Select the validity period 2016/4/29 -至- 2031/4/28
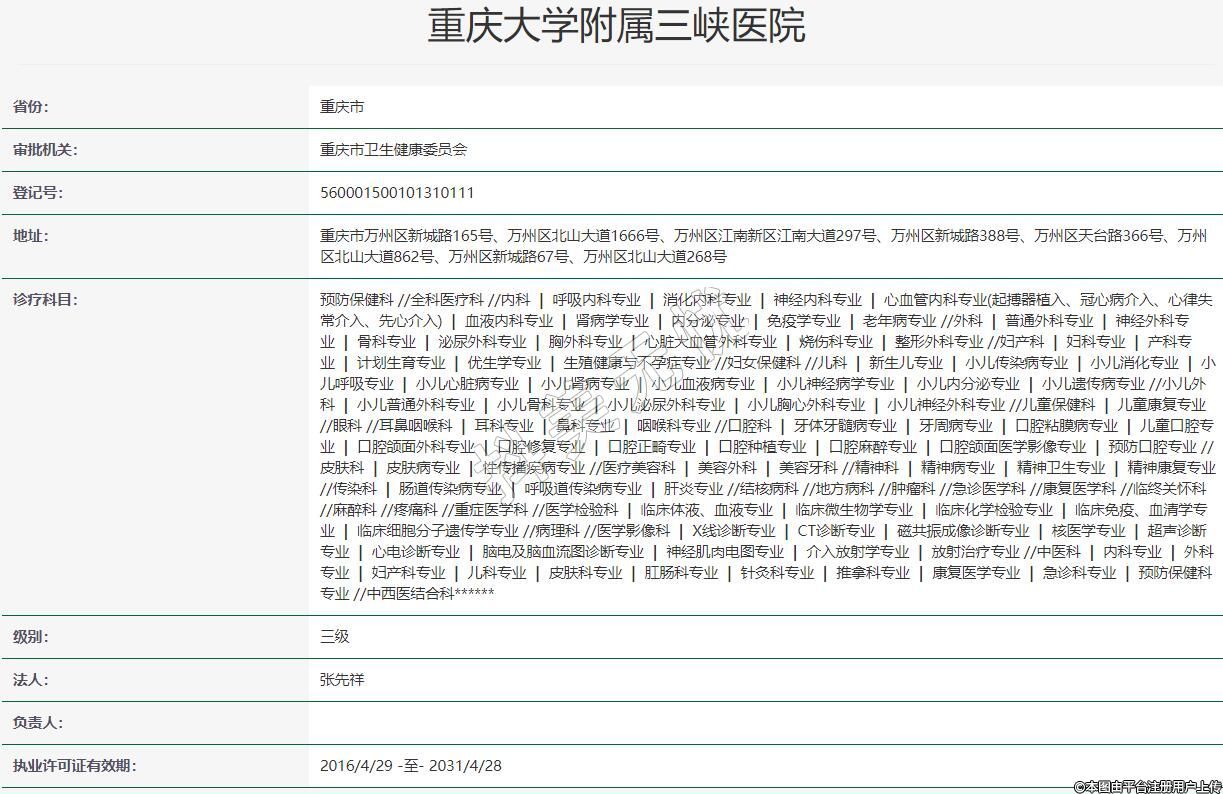This screenshot has height=794, width=1223. [x=411, y=766]
